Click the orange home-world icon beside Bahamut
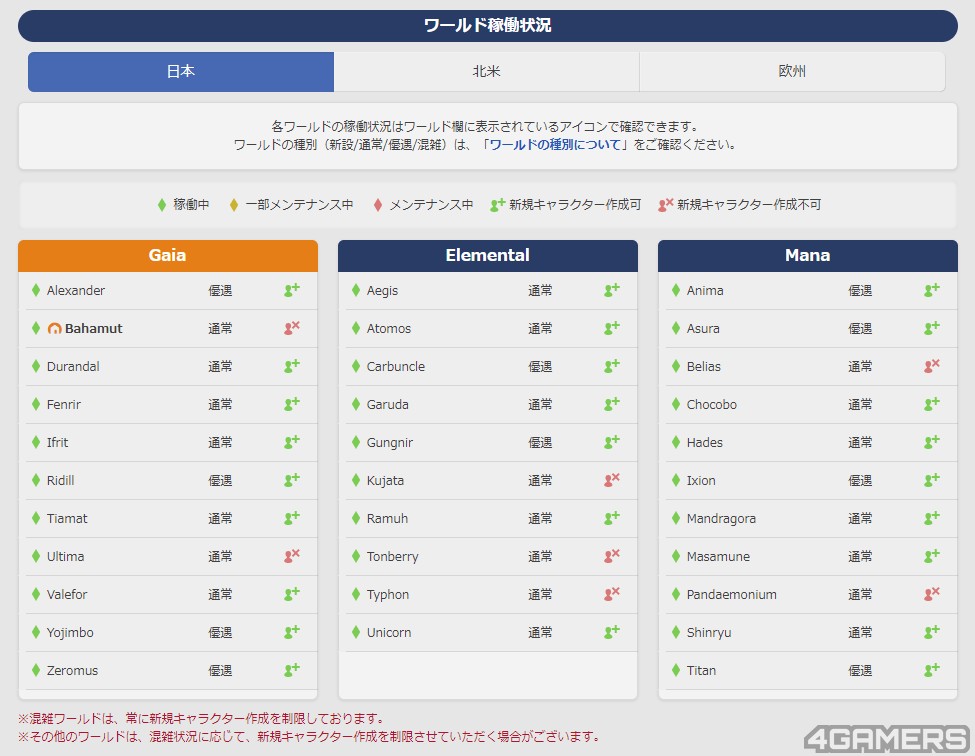 tap(55, 329)
